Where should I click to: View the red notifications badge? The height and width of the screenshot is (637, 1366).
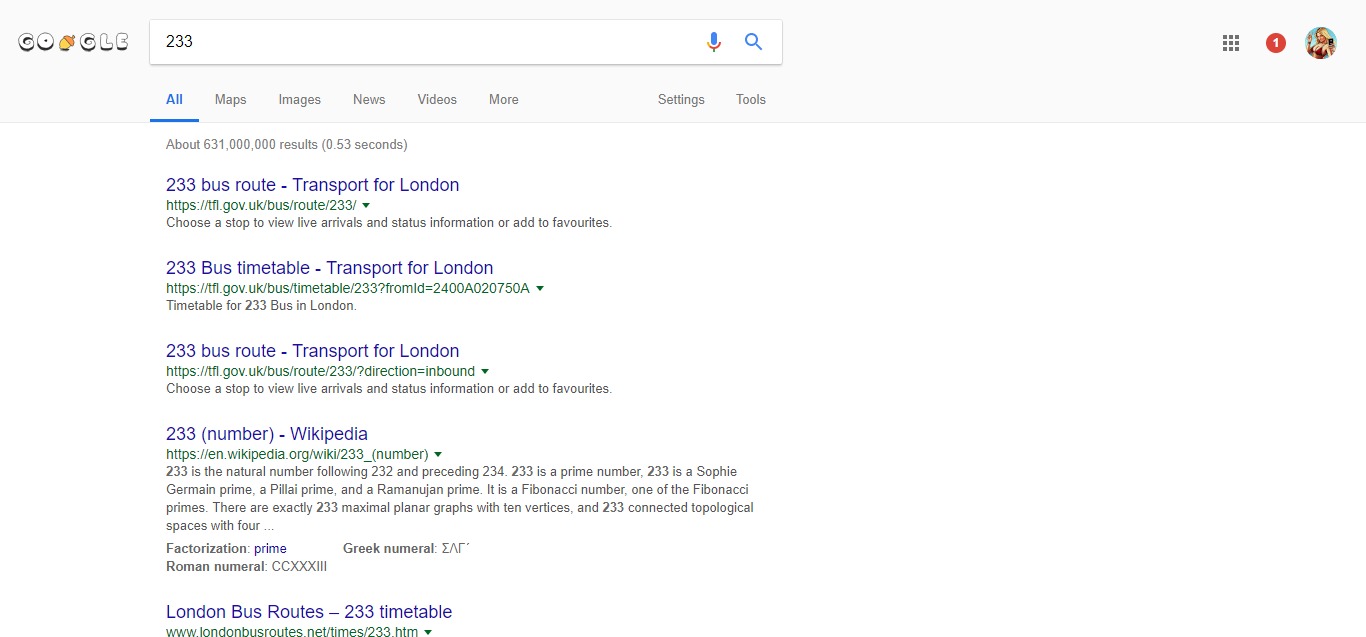[x=1275, y=43]
